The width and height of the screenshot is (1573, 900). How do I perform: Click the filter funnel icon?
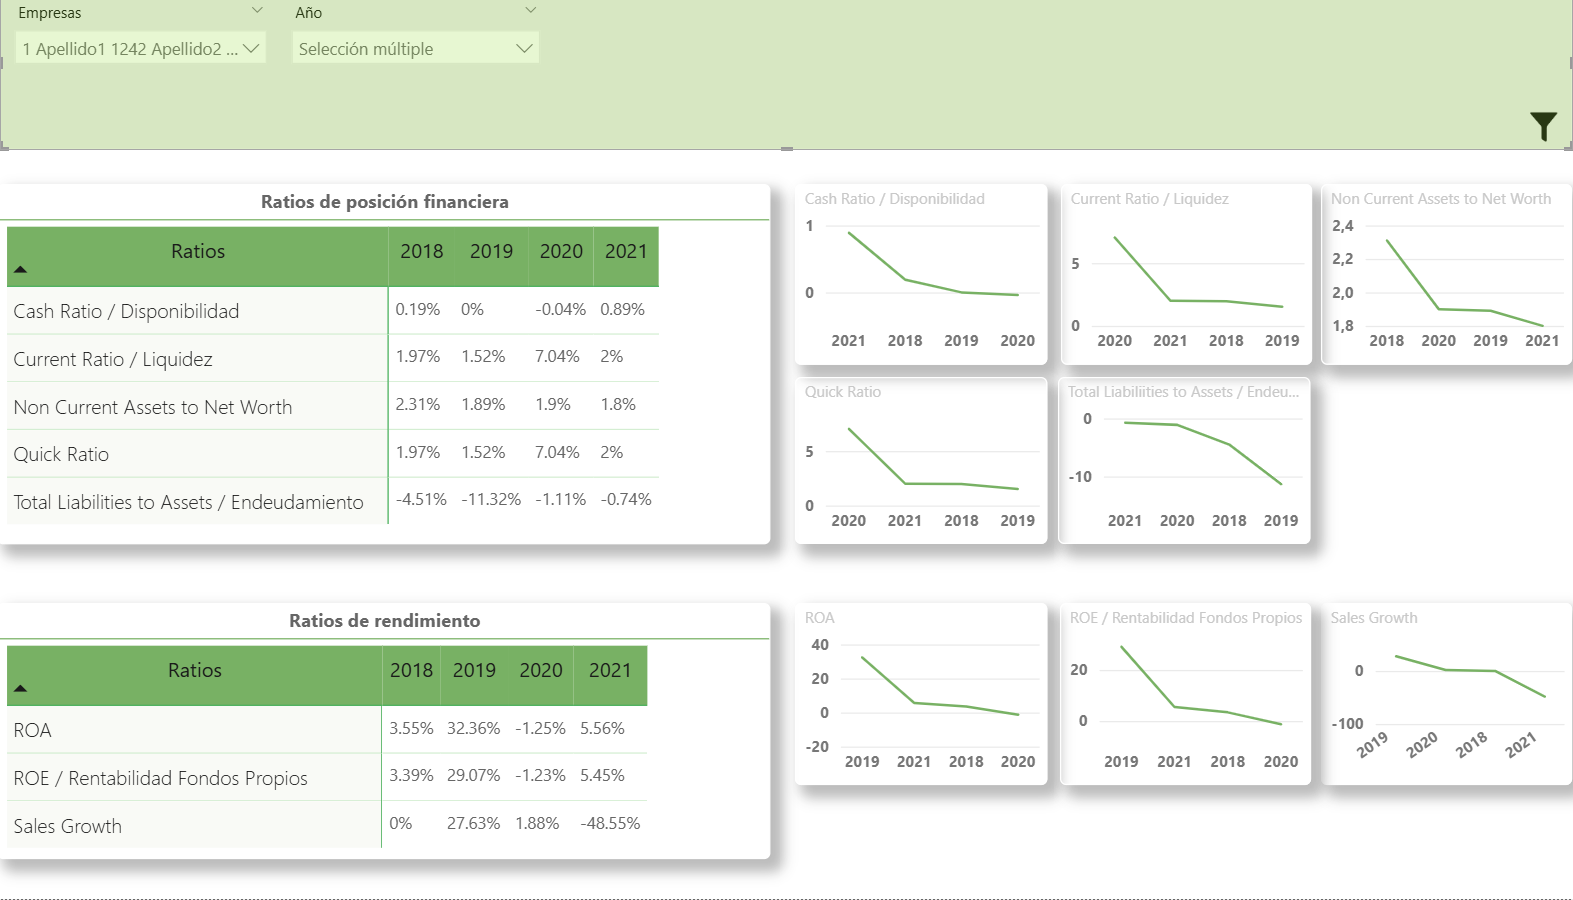tap(1543, 126)
